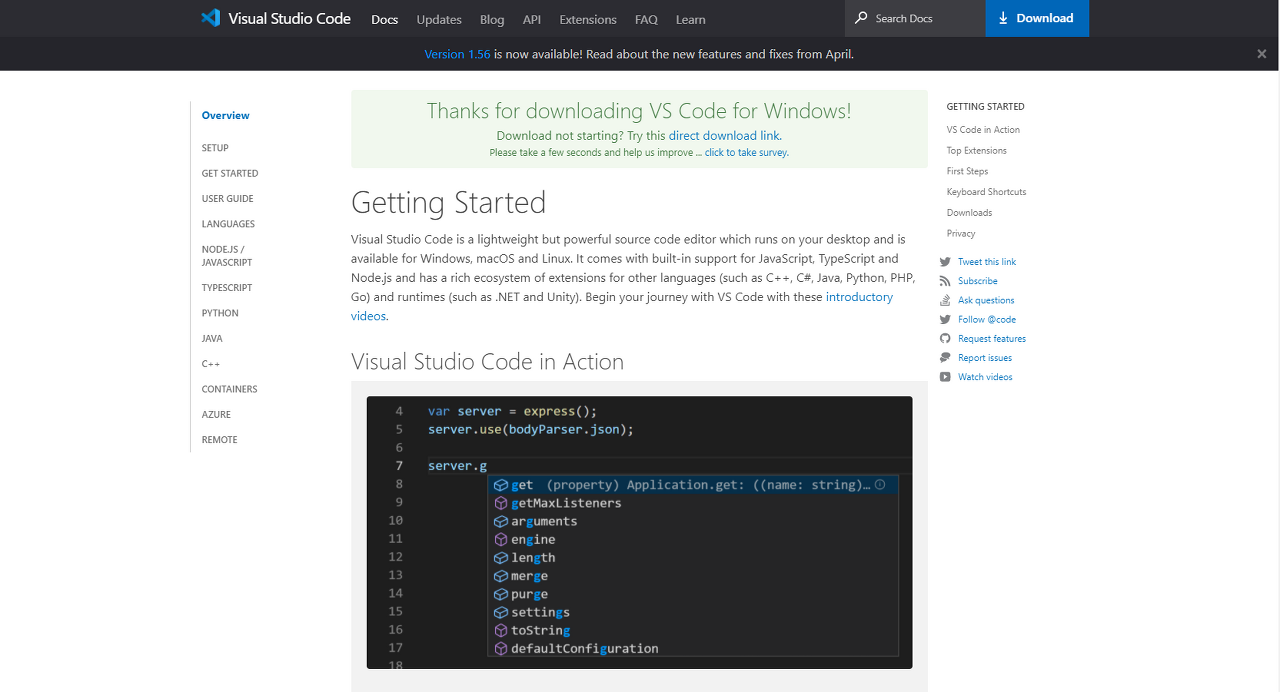
Task: Expand the USER GUIDE sidebar section
Action: click(x=227, y=199)
